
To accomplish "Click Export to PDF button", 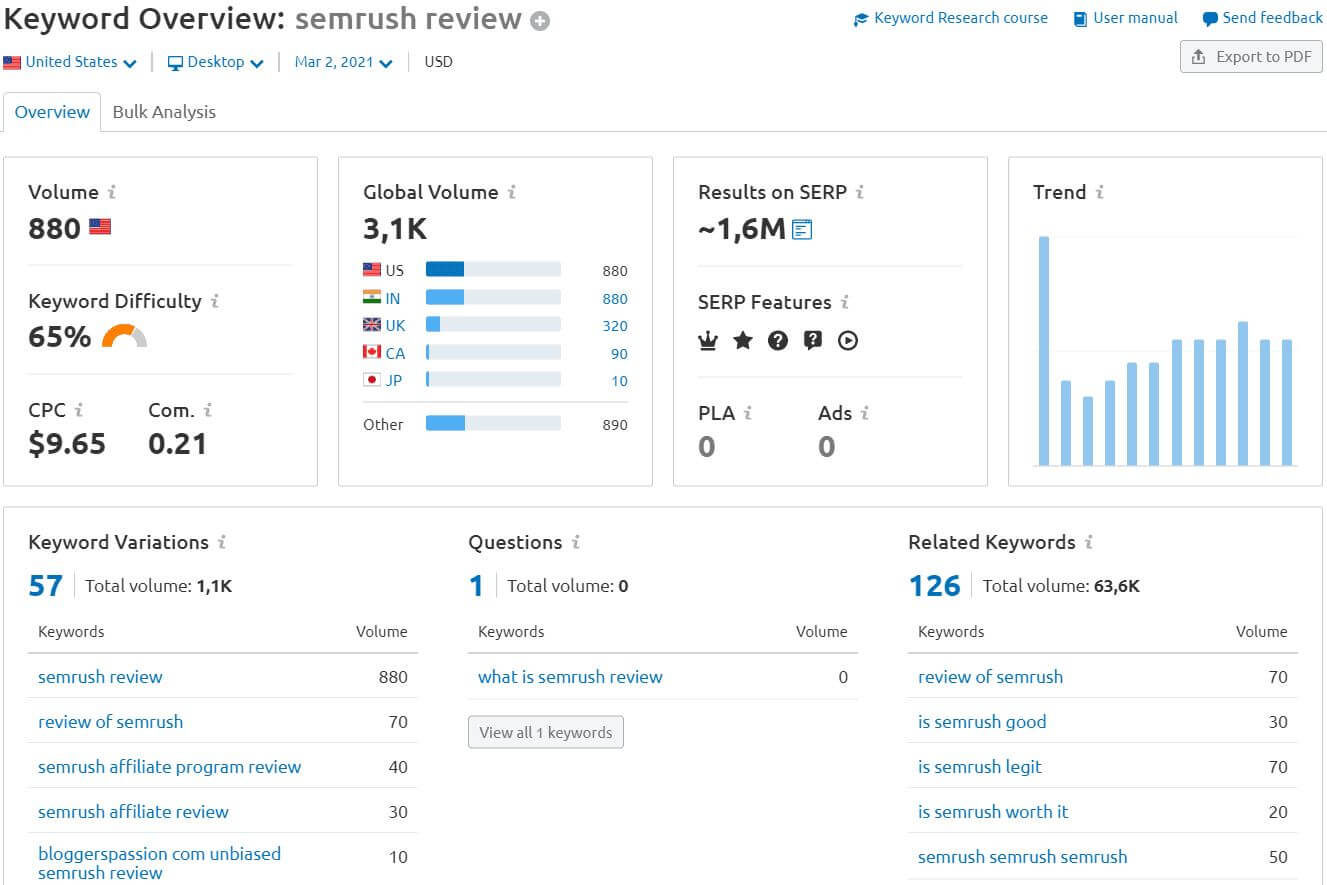I will click(1251, 57).
